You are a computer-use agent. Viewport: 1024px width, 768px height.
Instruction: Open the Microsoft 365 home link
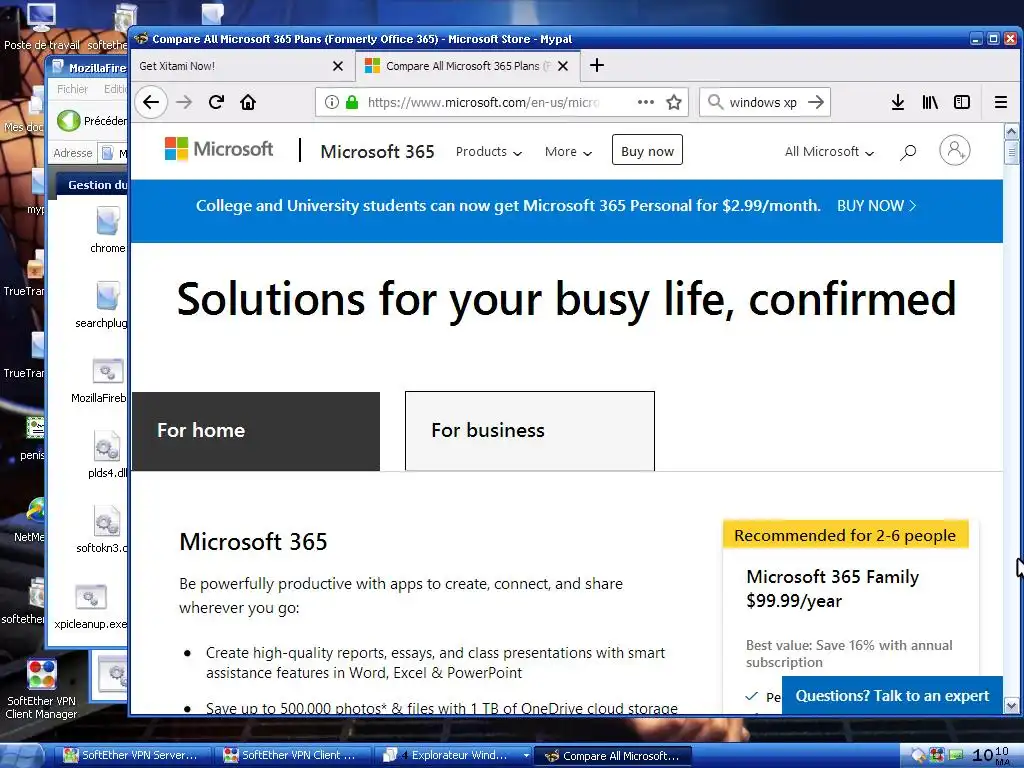(377, 152)
